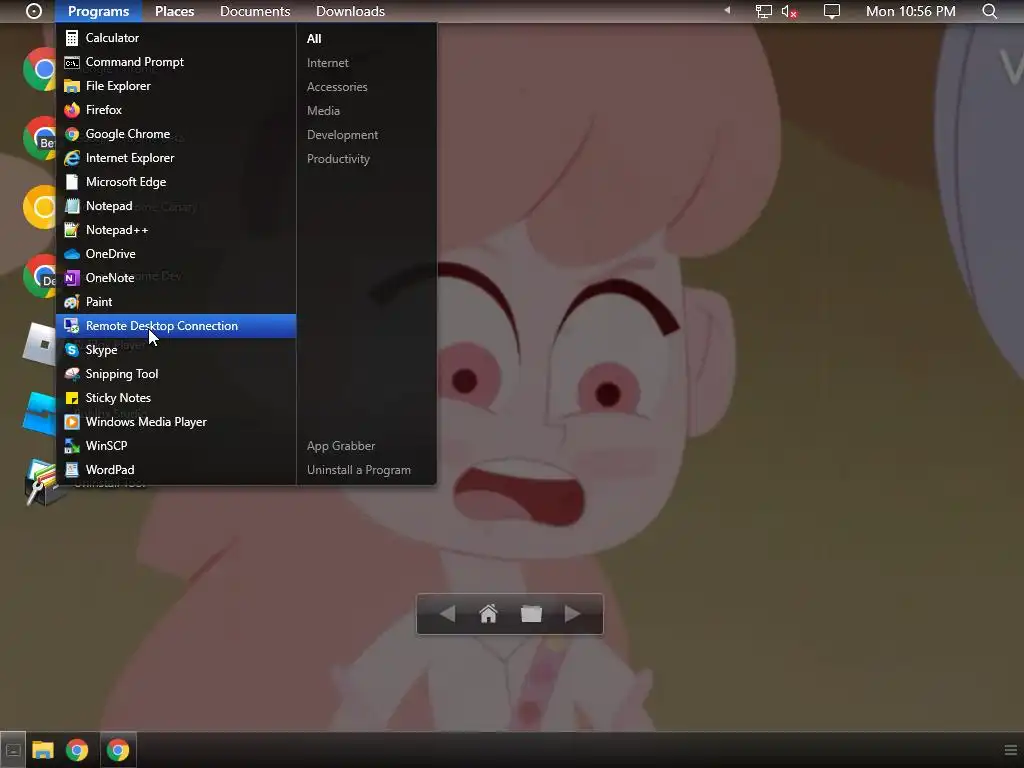Click the Mon 10:56 PM clock
The width and height of the screenshot is (1024, 768).
pos(910,11)
